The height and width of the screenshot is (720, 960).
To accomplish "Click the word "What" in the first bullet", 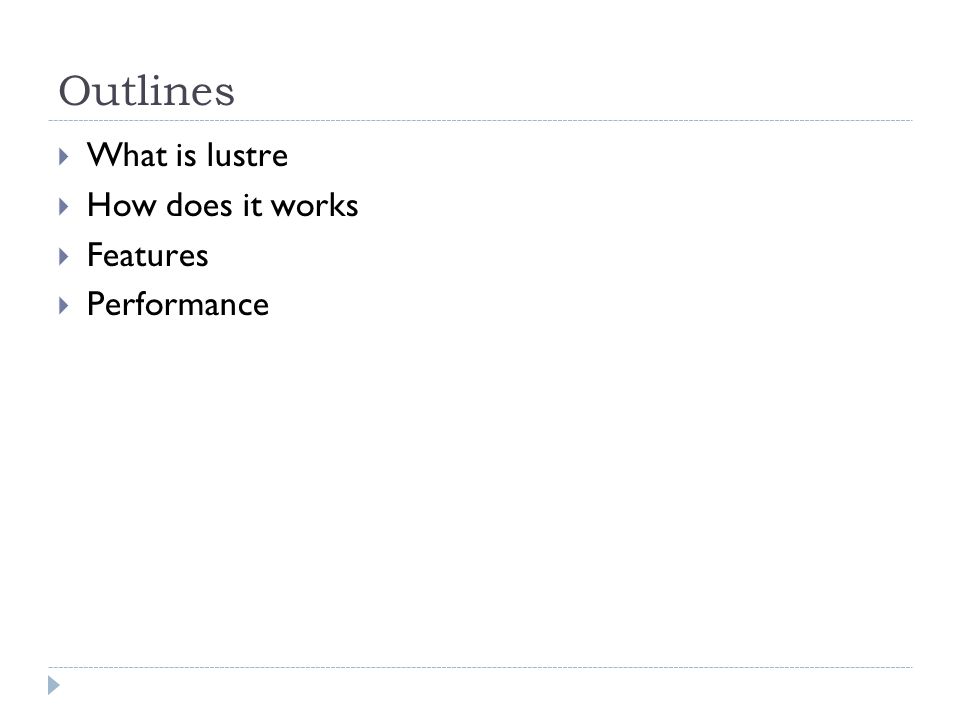I will point(127,155).
